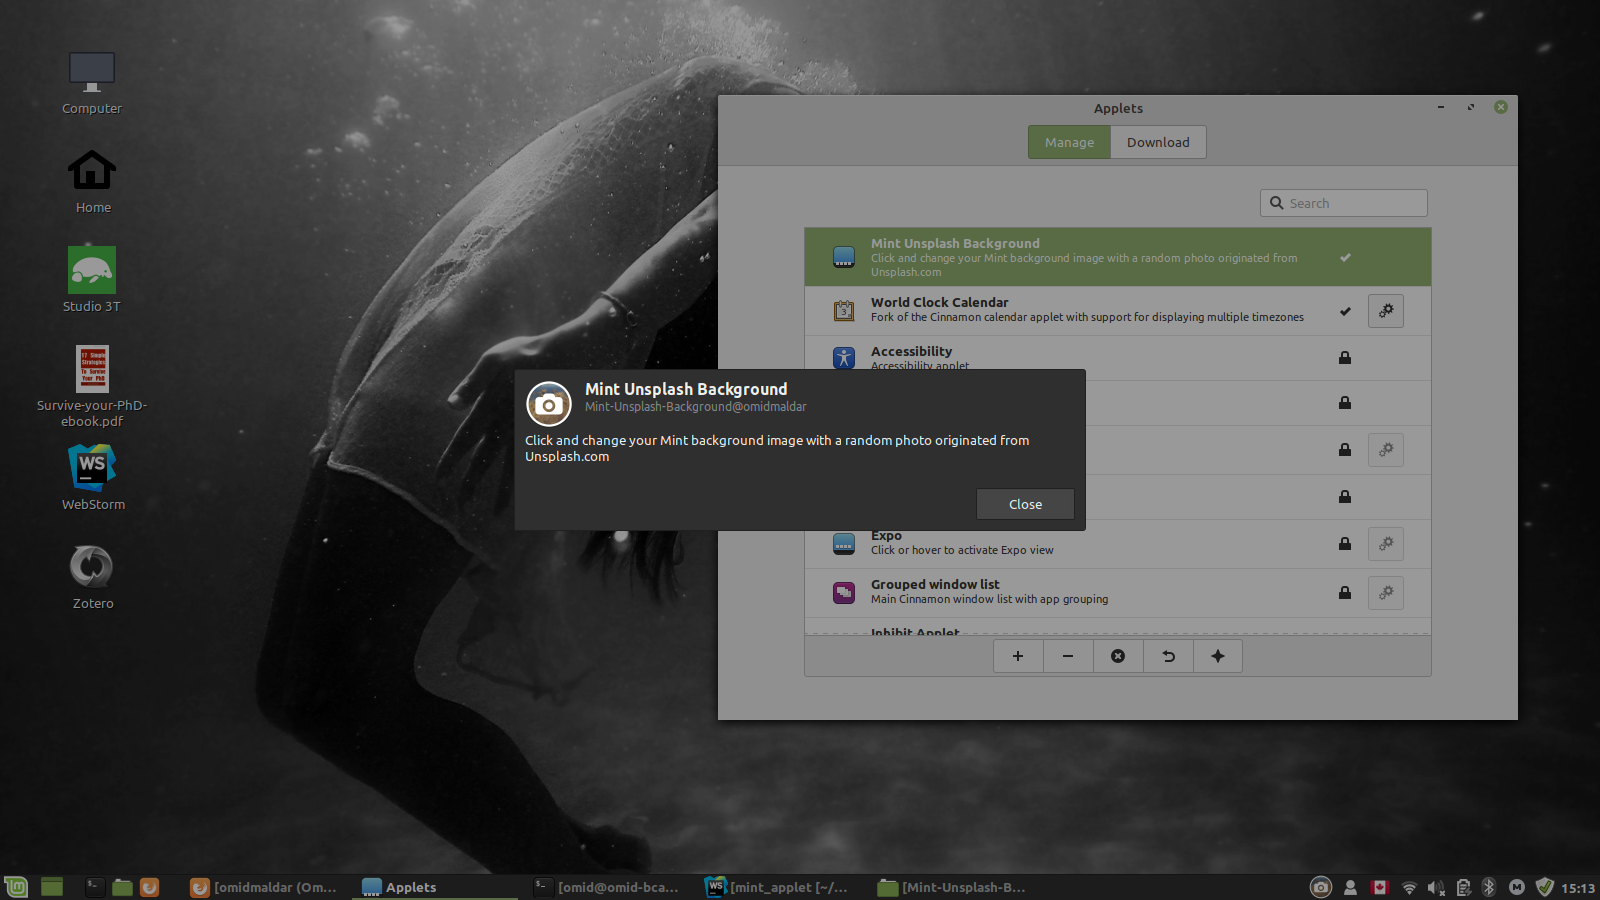The image size is (1600, 900).
Task: Focus the Search field in Applets window
Action: click(1343, 203)
